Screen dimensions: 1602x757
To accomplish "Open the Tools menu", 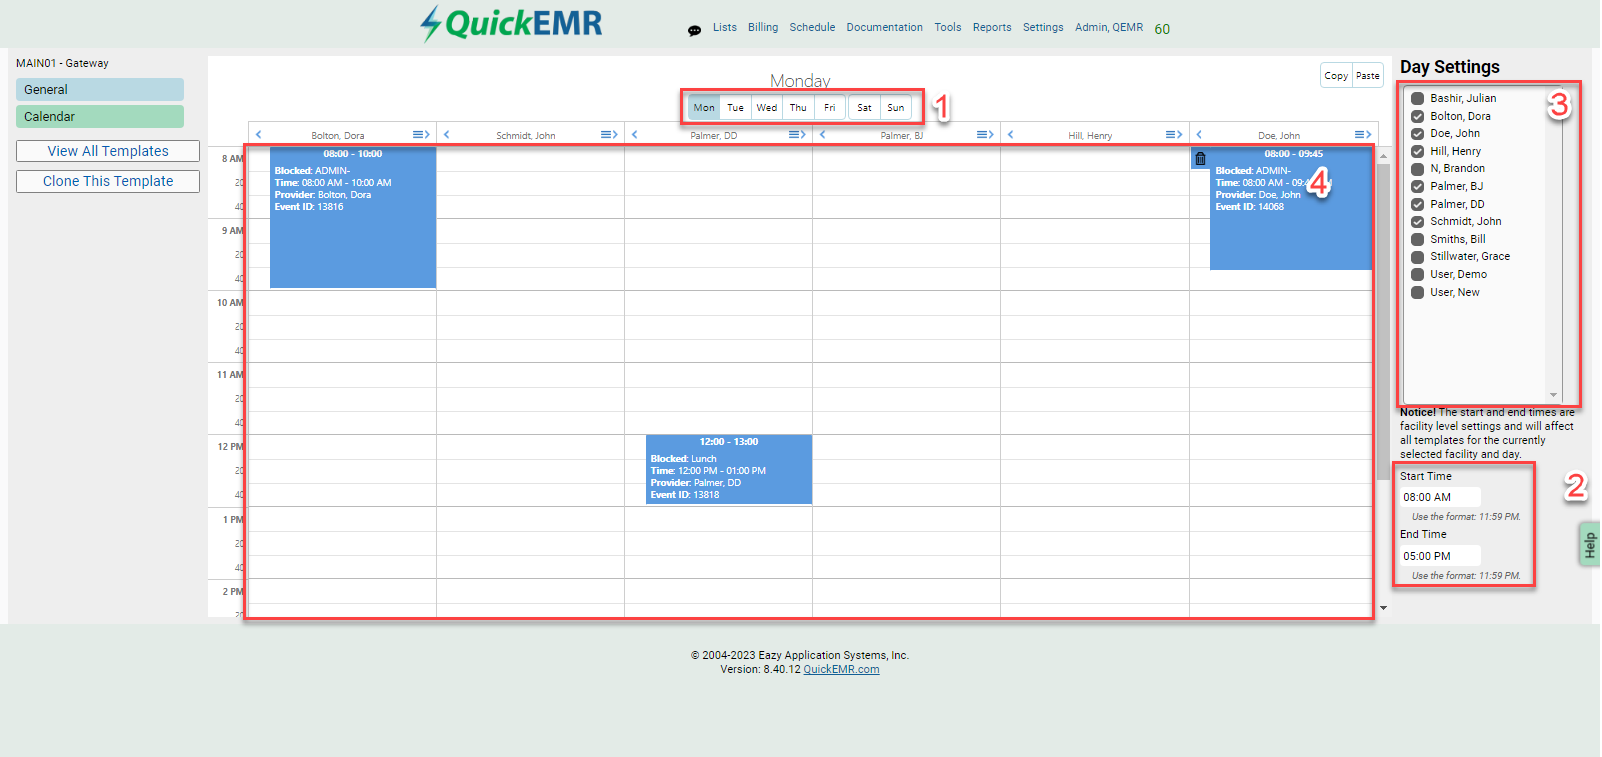I will [948, 27].
